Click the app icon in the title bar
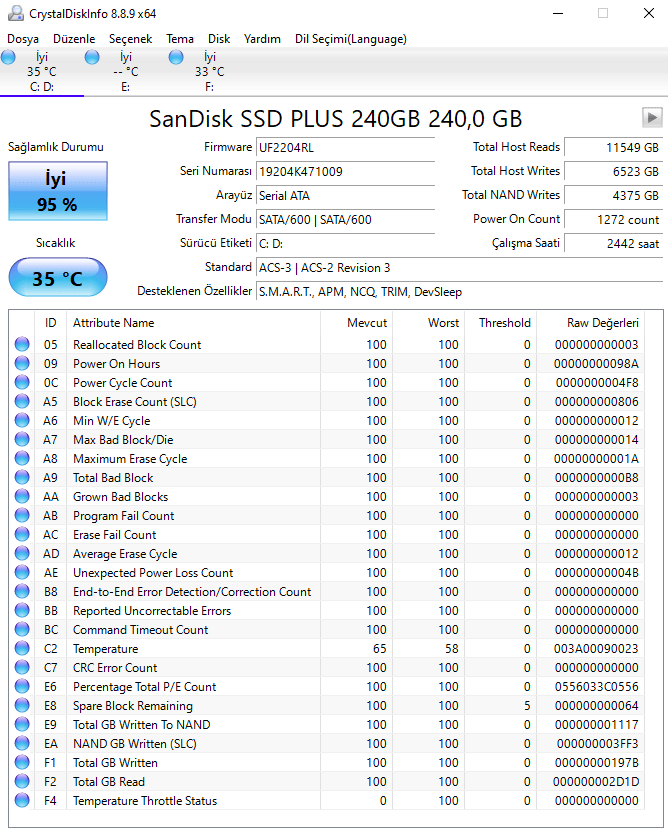668x833 pixels. pos(16,13)
